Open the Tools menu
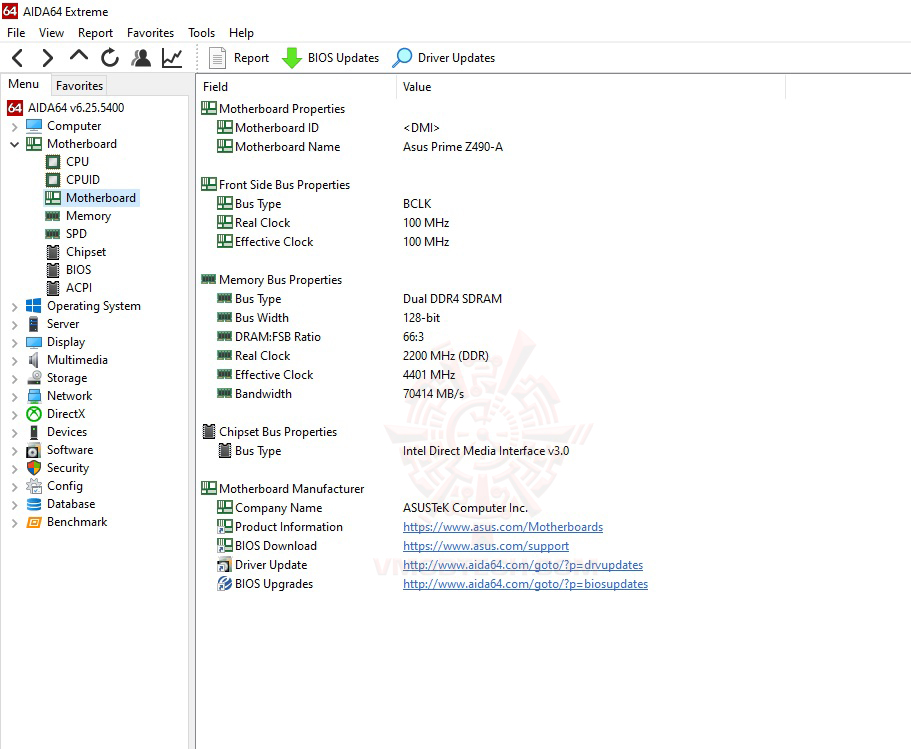Image resolution: width=911 pixels, height=749 pixels. (x=202, y=33)
